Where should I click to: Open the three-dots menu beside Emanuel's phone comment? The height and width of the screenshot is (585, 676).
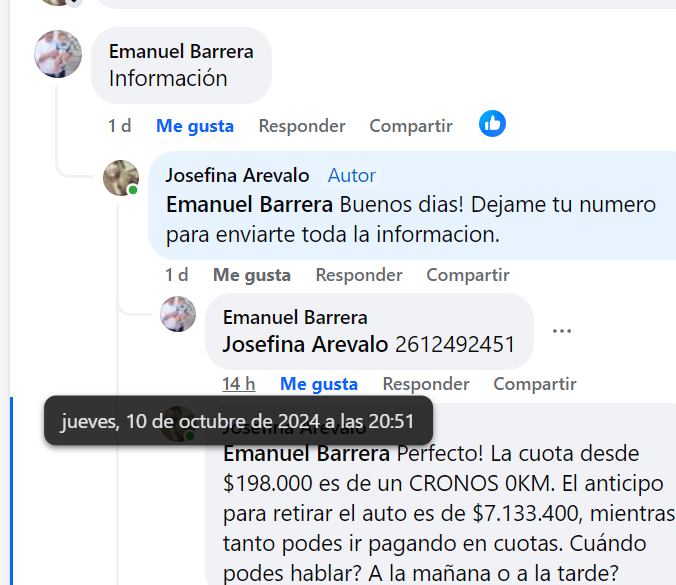pos(562,331)
